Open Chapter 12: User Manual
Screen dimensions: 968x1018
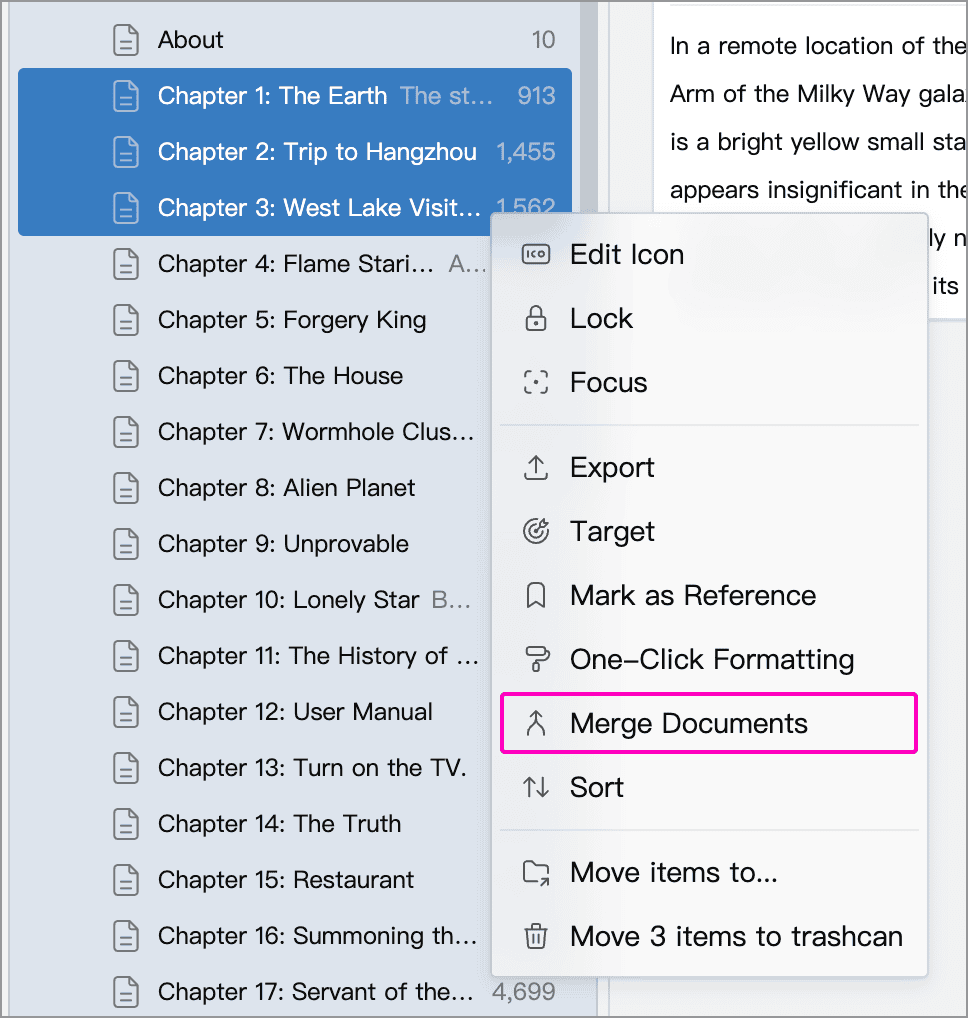(x=254, y=712)
